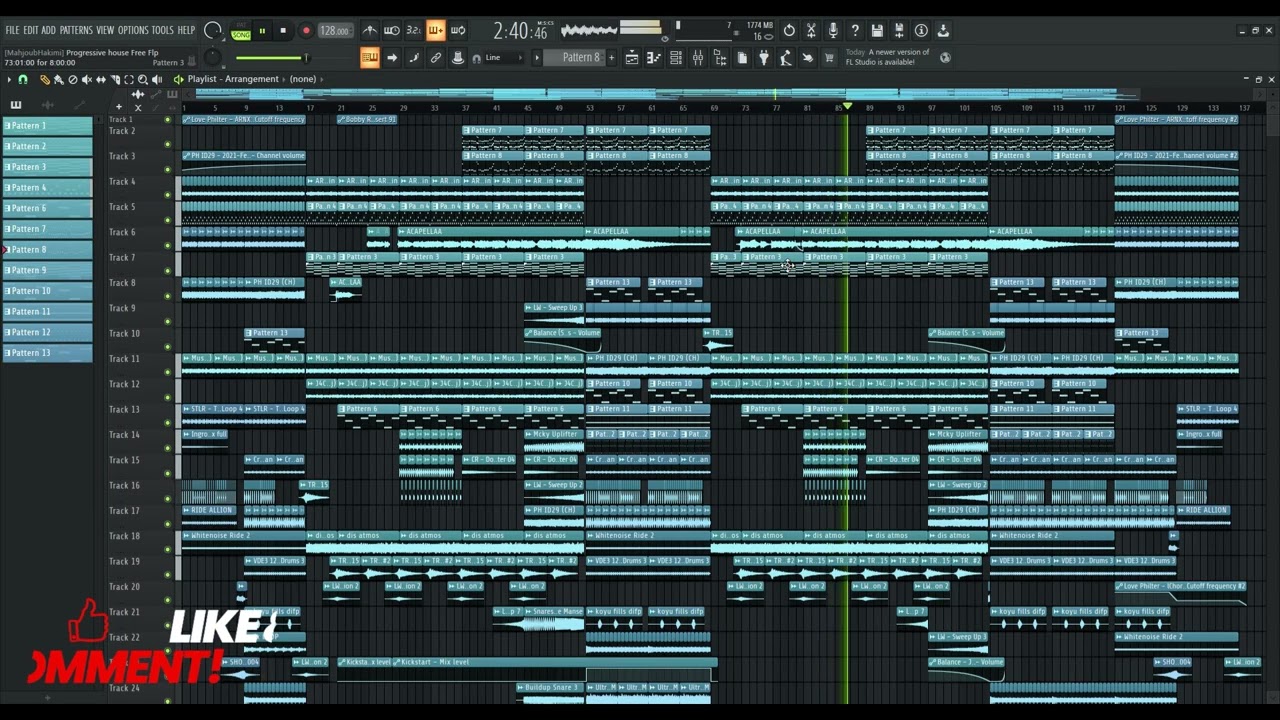Image resolution: width=1280 pixels, height=720 pixels.
Task: Mute Track 6 using its green dot
Action: [168, 245]
